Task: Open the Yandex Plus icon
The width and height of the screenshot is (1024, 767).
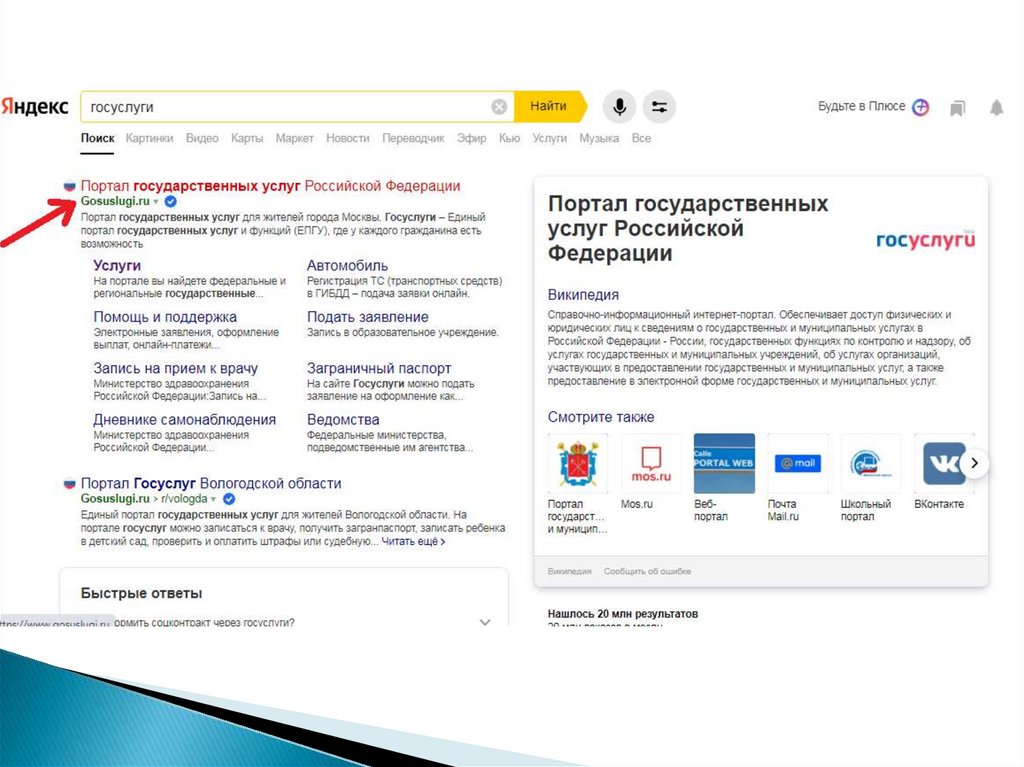Action: [x=920, y=106]
